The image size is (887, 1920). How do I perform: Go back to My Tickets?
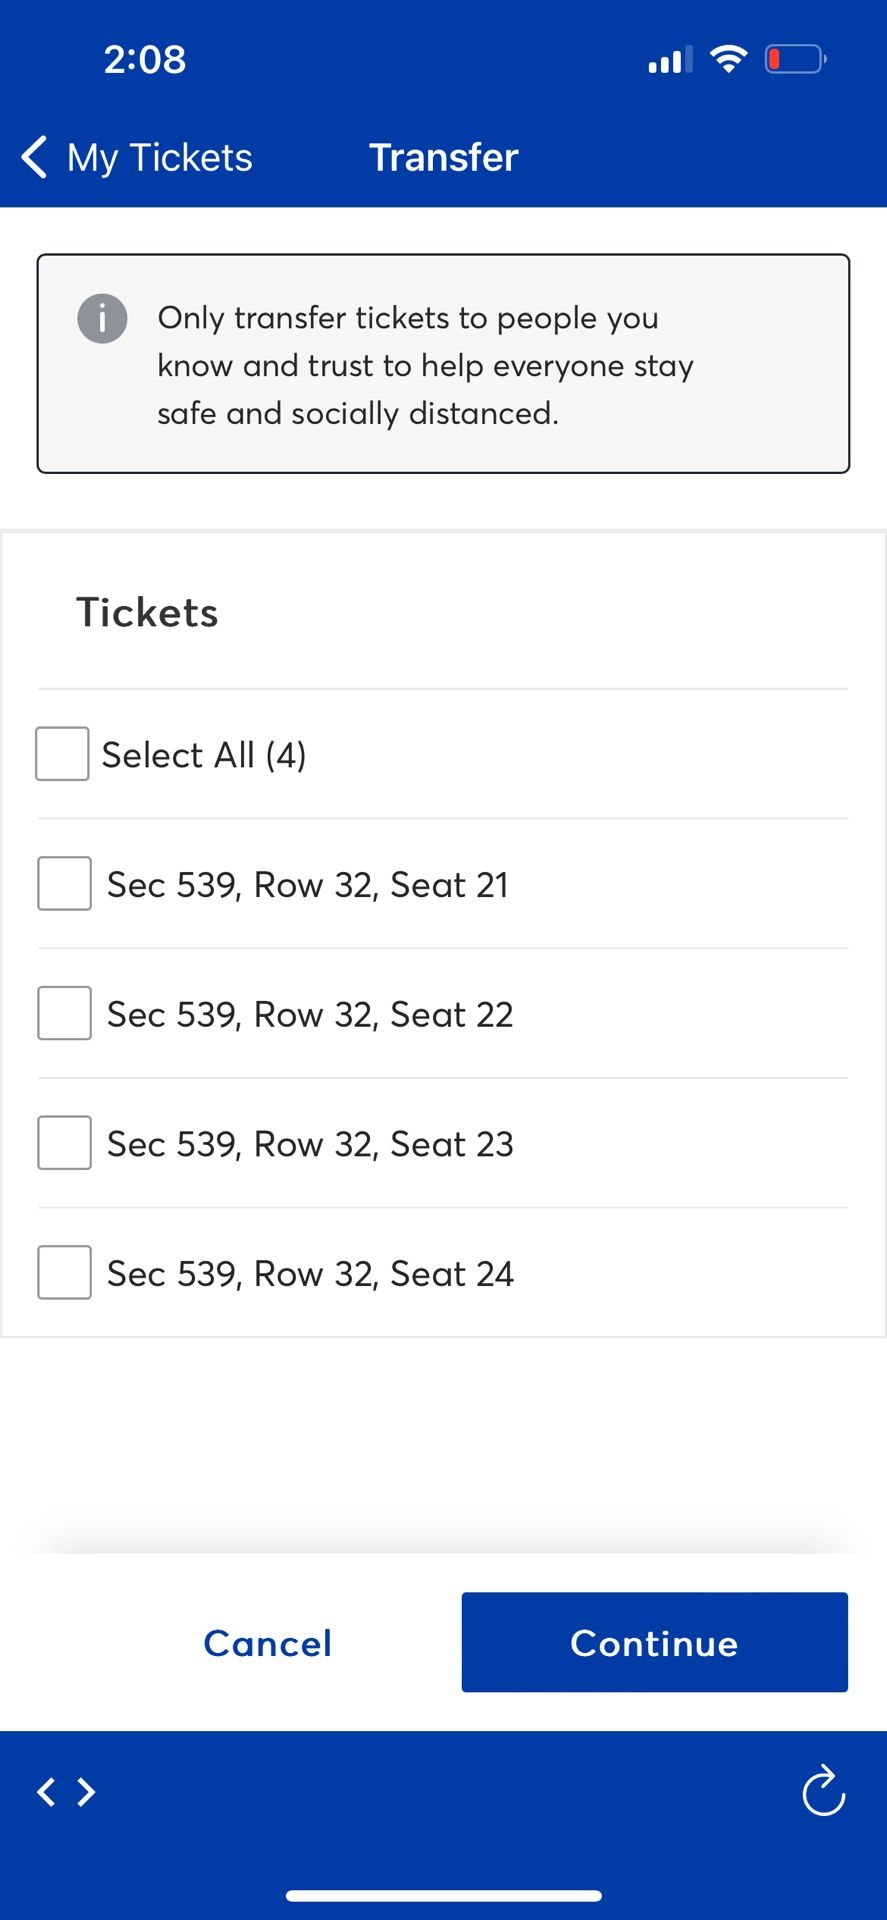(x=137, y=157)
